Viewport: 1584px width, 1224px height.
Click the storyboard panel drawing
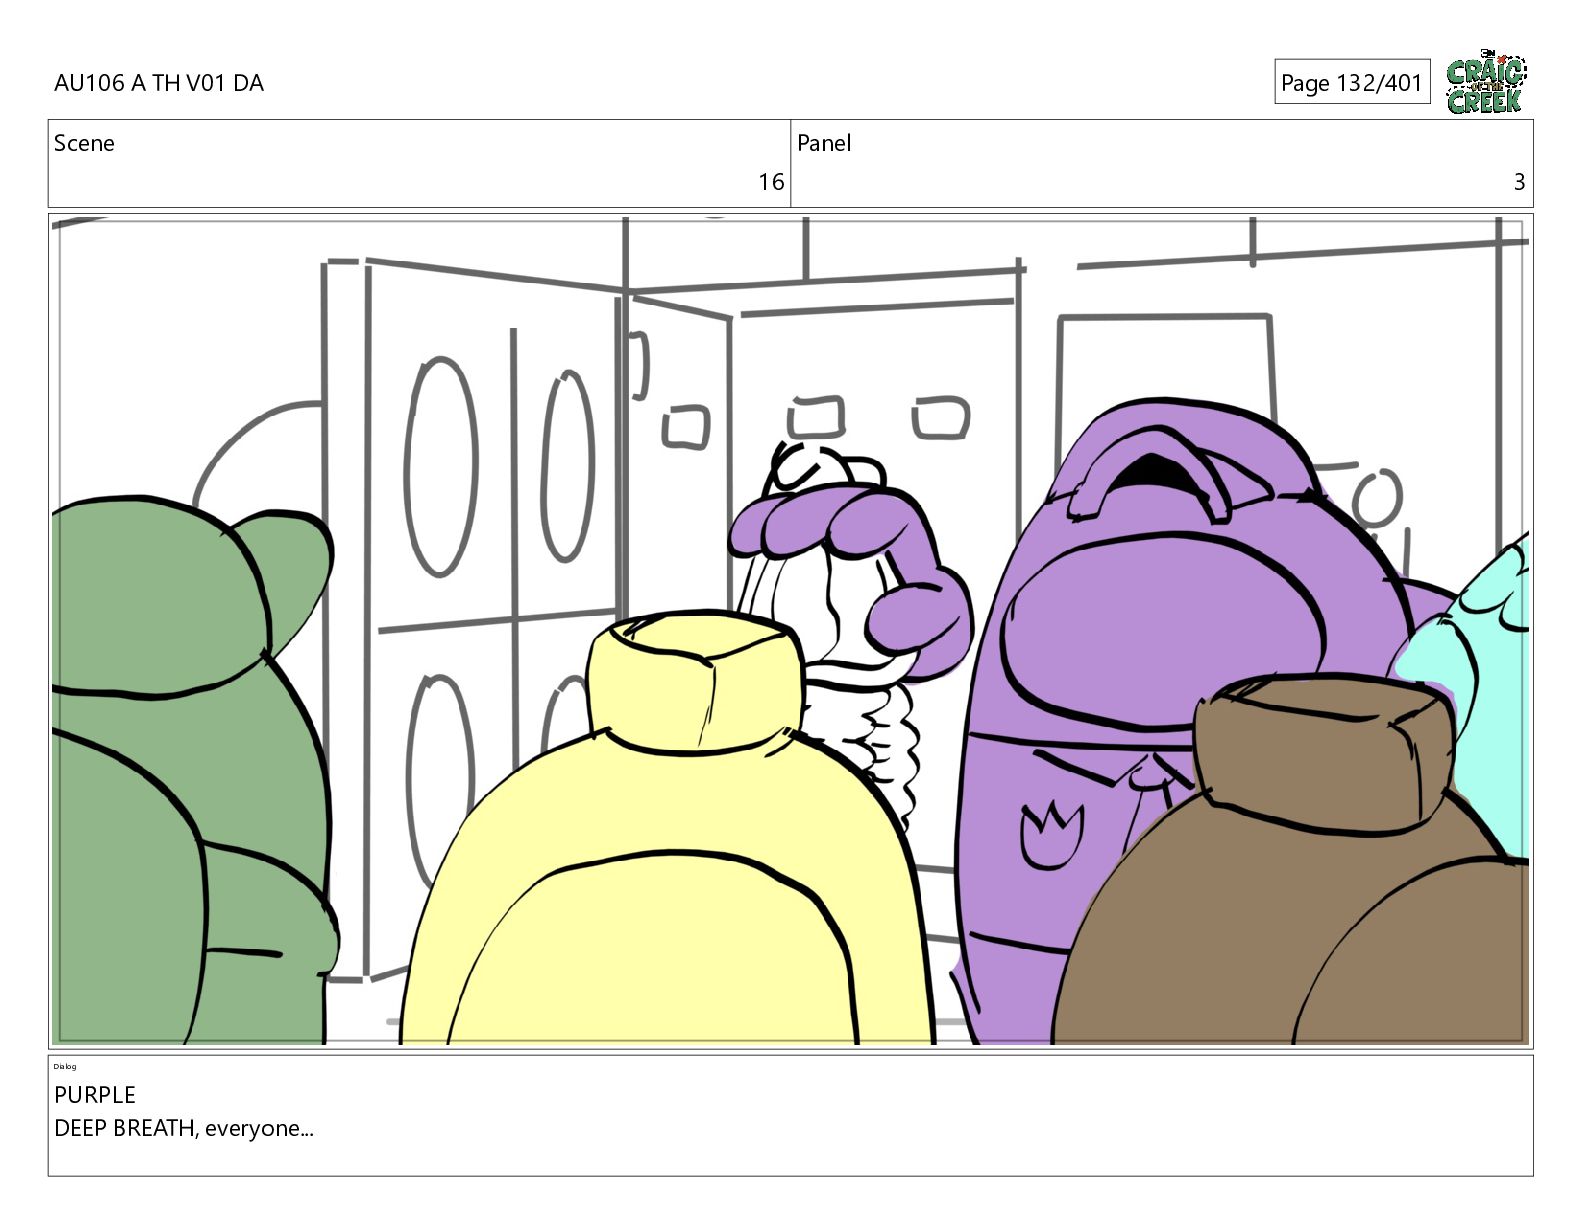791,631
